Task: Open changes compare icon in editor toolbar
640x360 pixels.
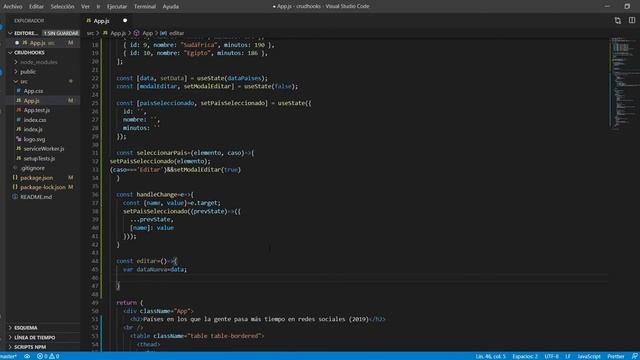Action: [618, 20]
